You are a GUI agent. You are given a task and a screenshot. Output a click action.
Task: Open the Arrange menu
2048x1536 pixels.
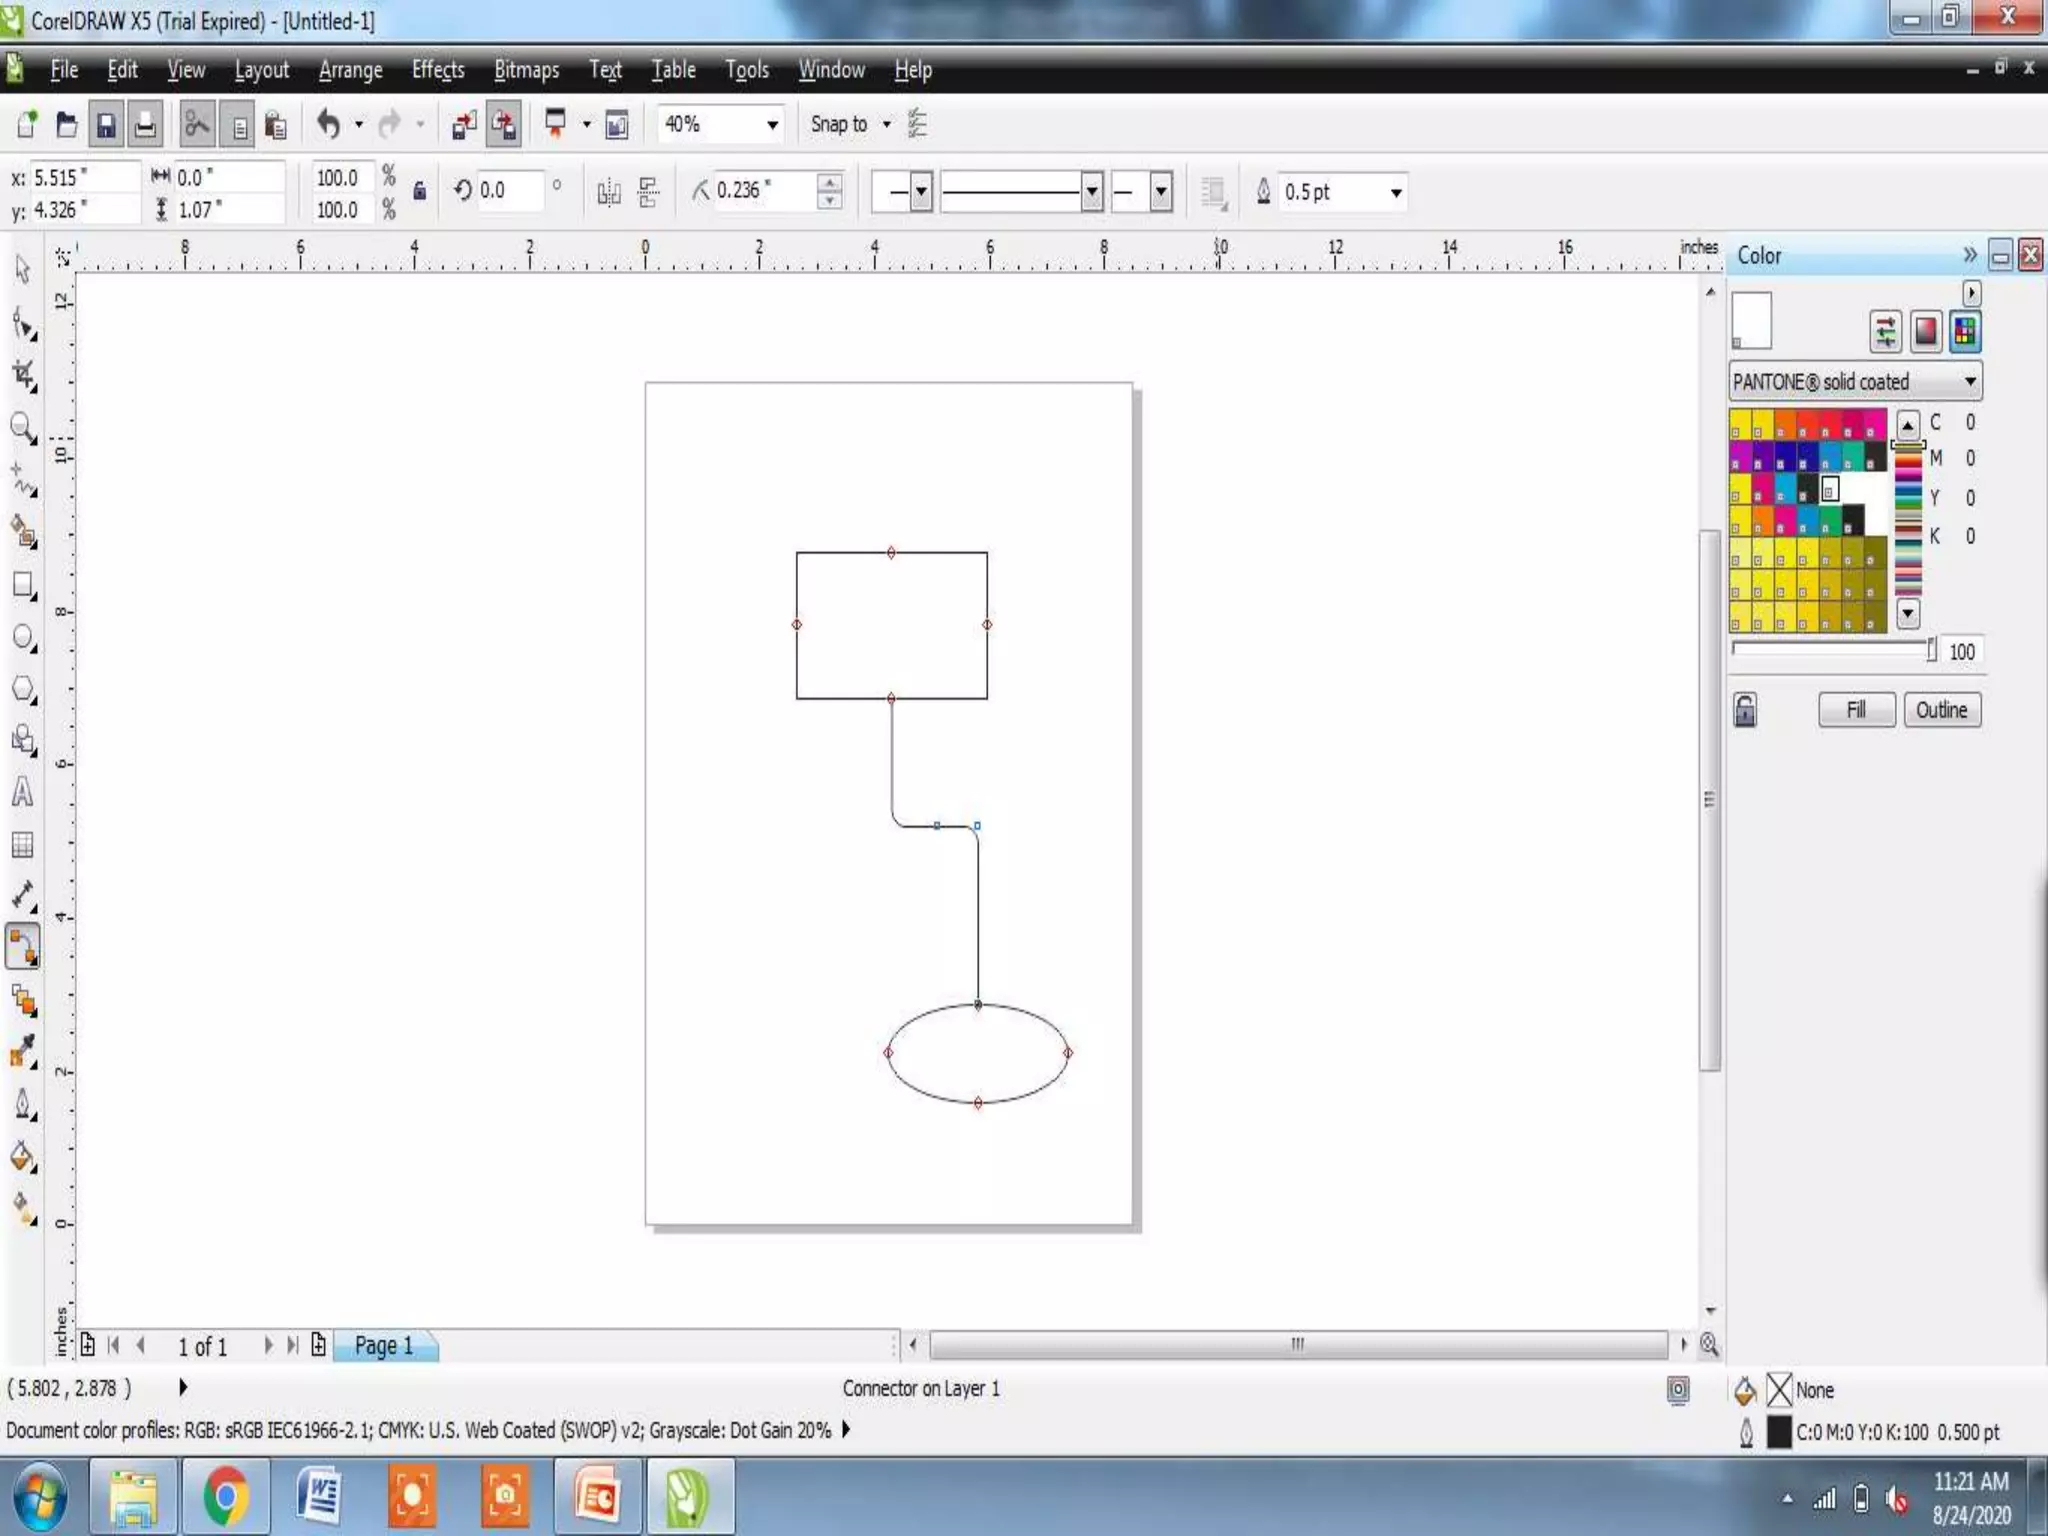point(350,70)
